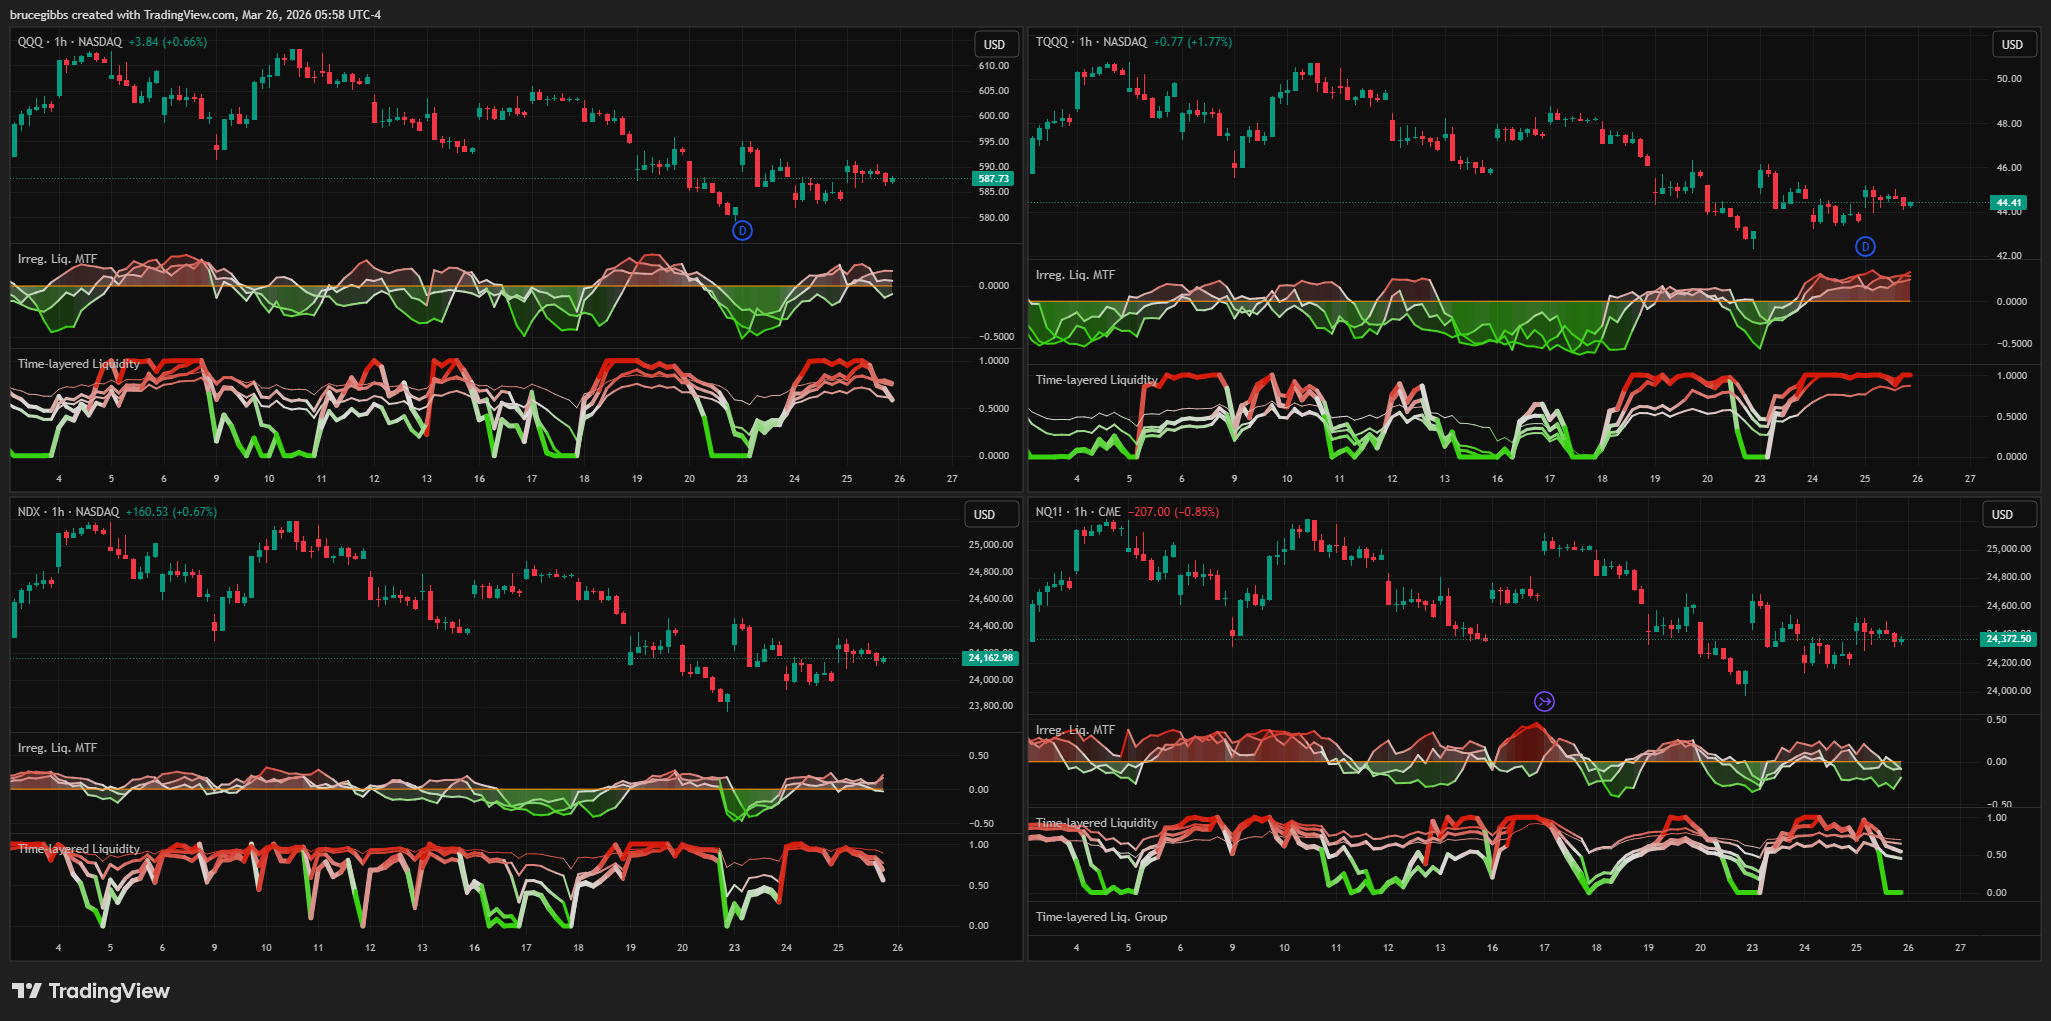The height and width of the screenshot is (1021, 2051).
Task: Open the USD currency selector on TQQQ chart
Action: point(2012,45)
